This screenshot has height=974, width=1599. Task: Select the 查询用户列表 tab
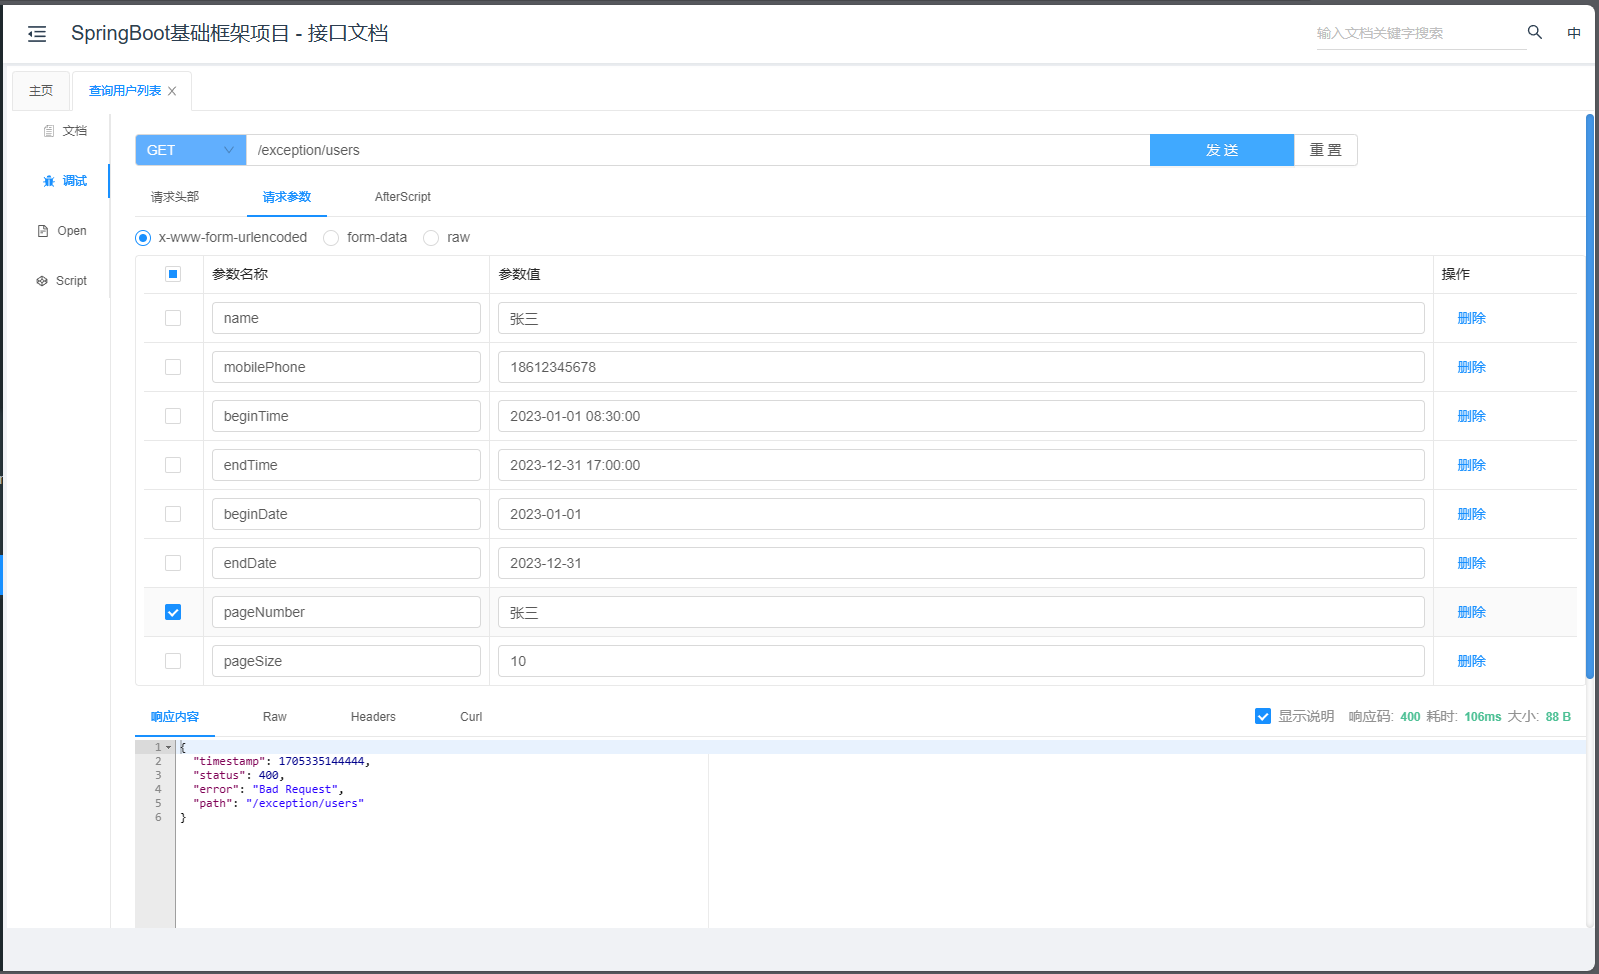tap(125, 91)
